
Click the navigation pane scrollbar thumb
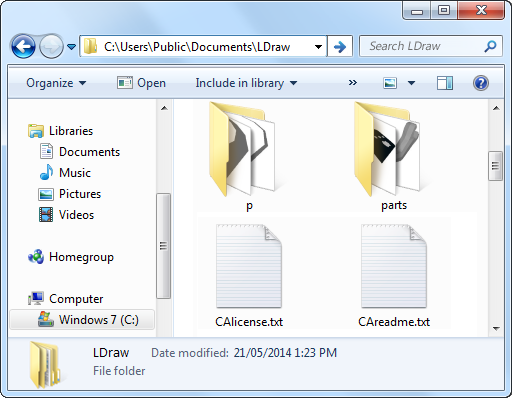click(163, 246)
